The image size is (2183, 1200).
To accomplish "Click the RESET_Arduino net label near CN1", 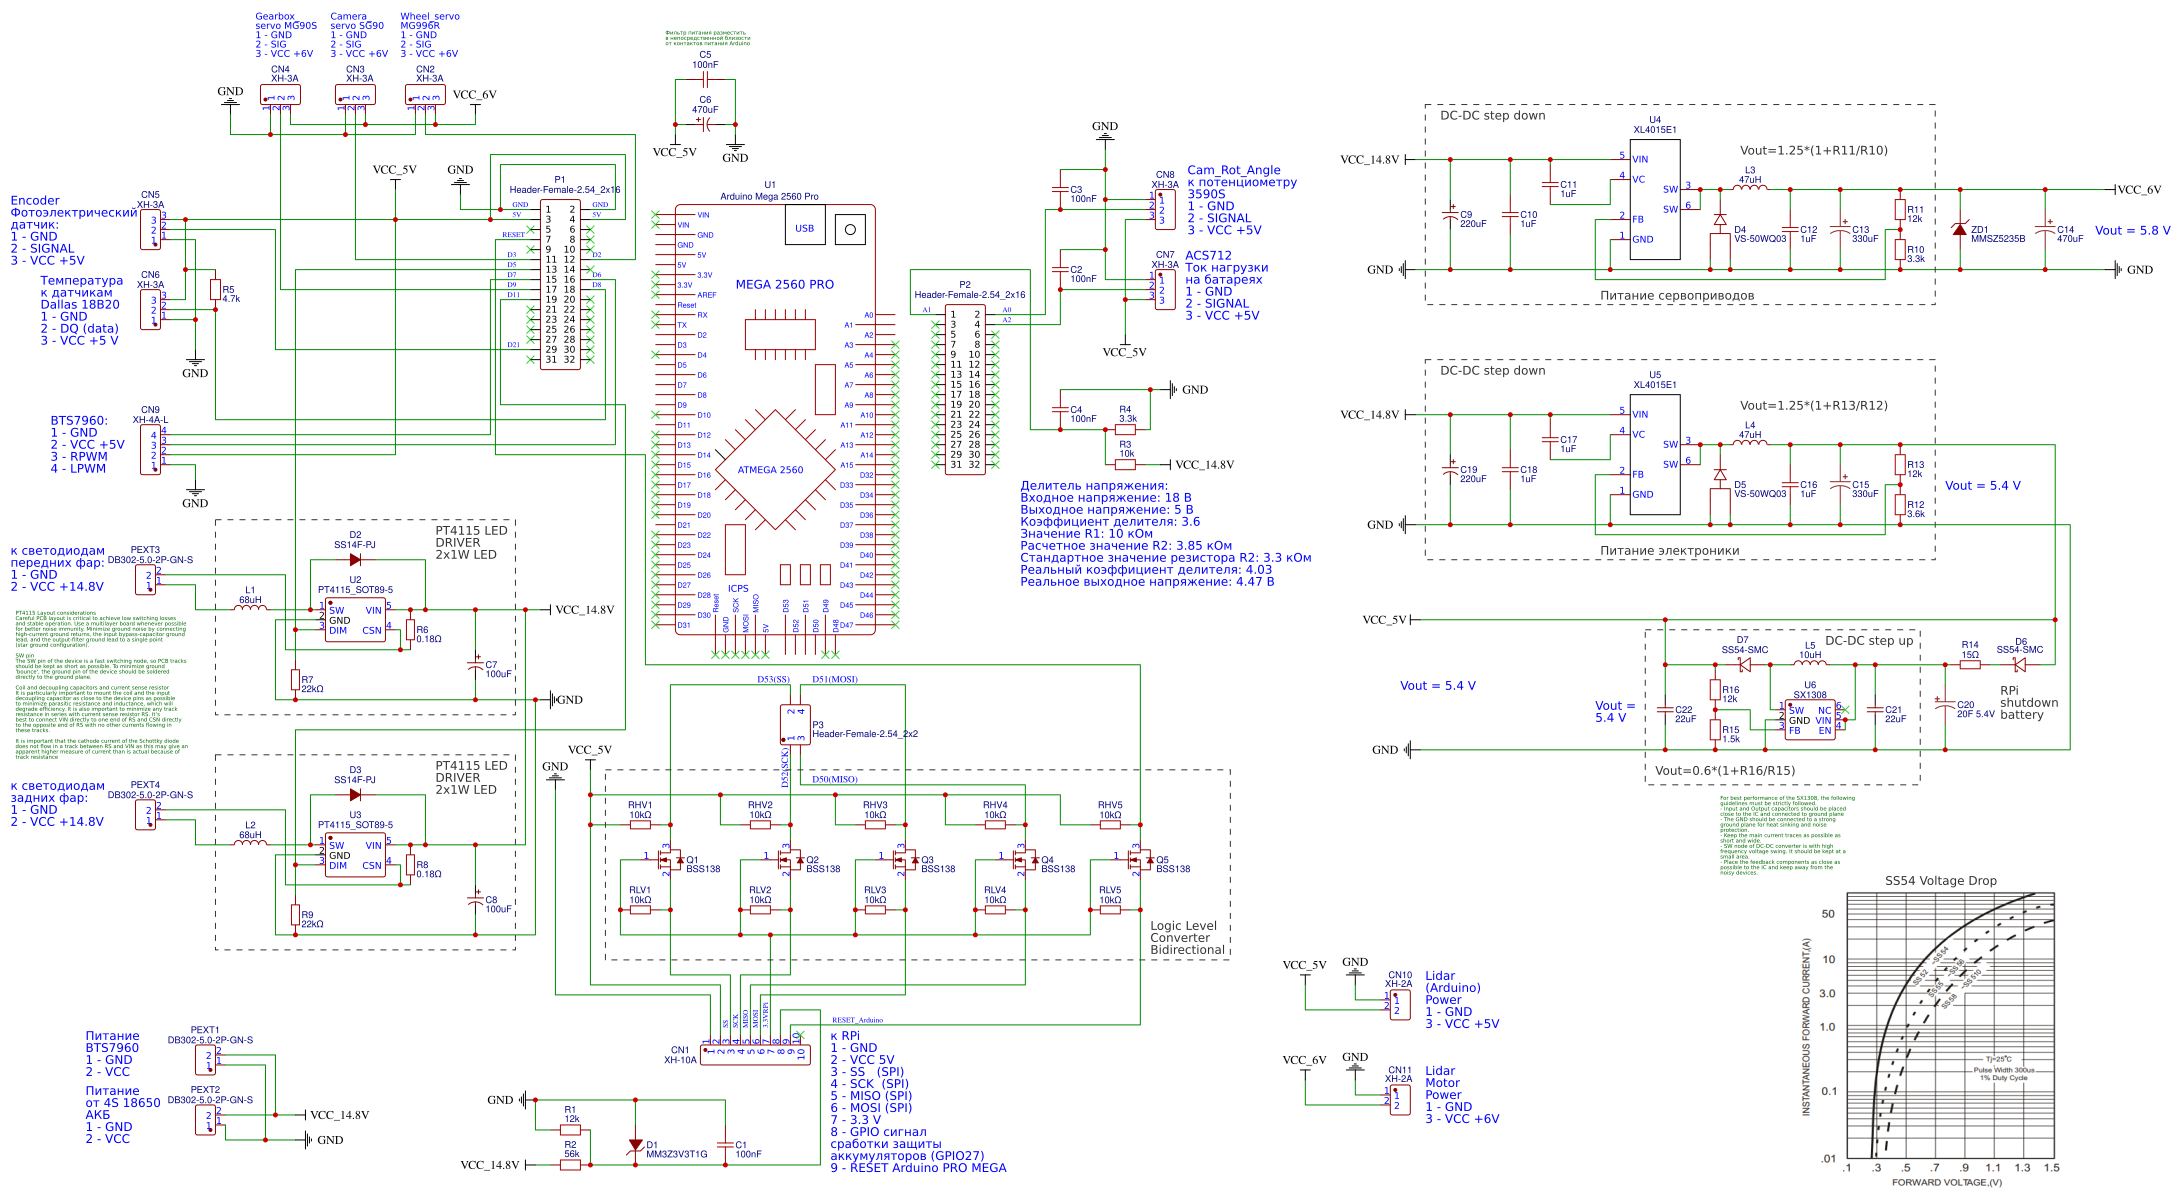I will (x=860, y=1021).
